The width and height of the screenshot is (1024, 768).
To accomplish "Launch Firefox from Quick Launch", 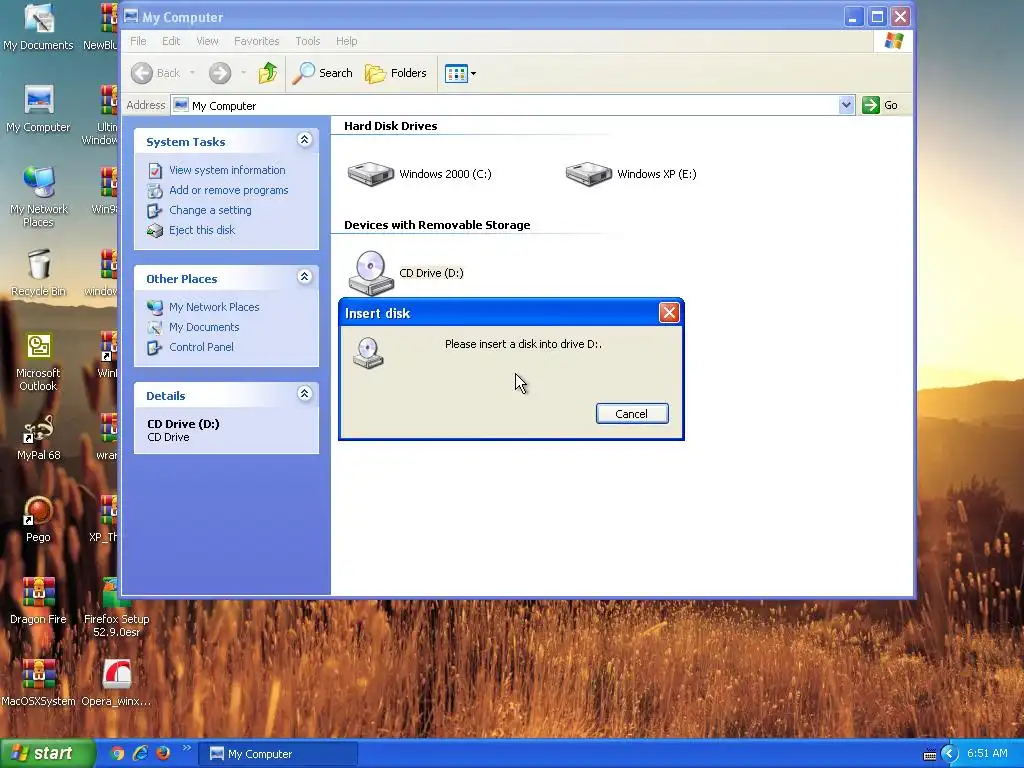I will (x=163, y=754).
